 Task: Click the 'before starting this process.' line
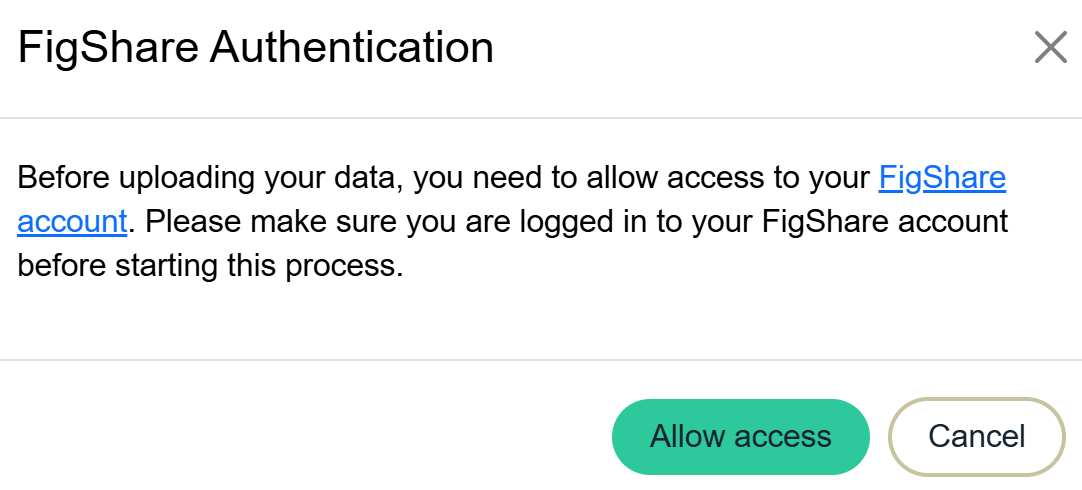coord(210,266)
